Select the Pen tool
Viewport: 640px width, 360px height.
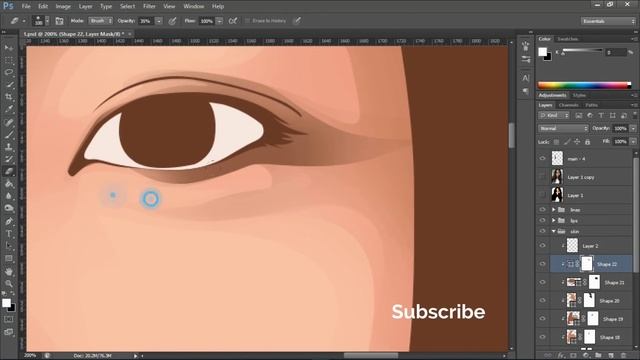(x=9, y=221)
